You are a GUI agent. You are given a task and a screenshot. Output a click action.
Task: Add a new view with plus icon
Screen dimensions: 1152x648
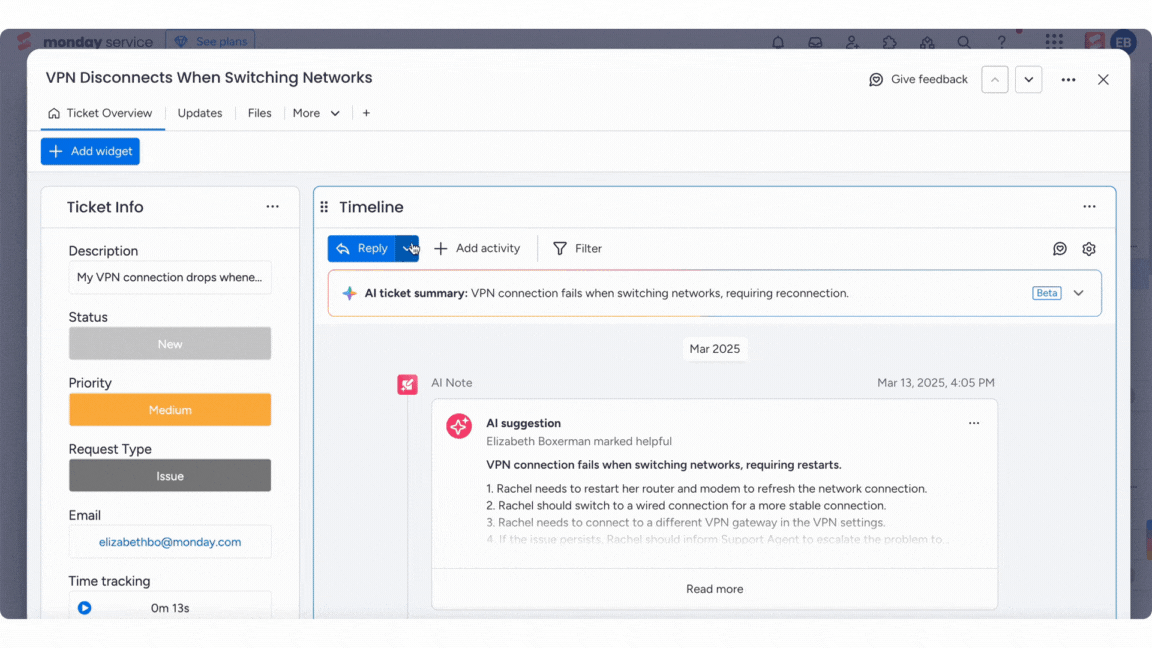(x=366, y=113)
